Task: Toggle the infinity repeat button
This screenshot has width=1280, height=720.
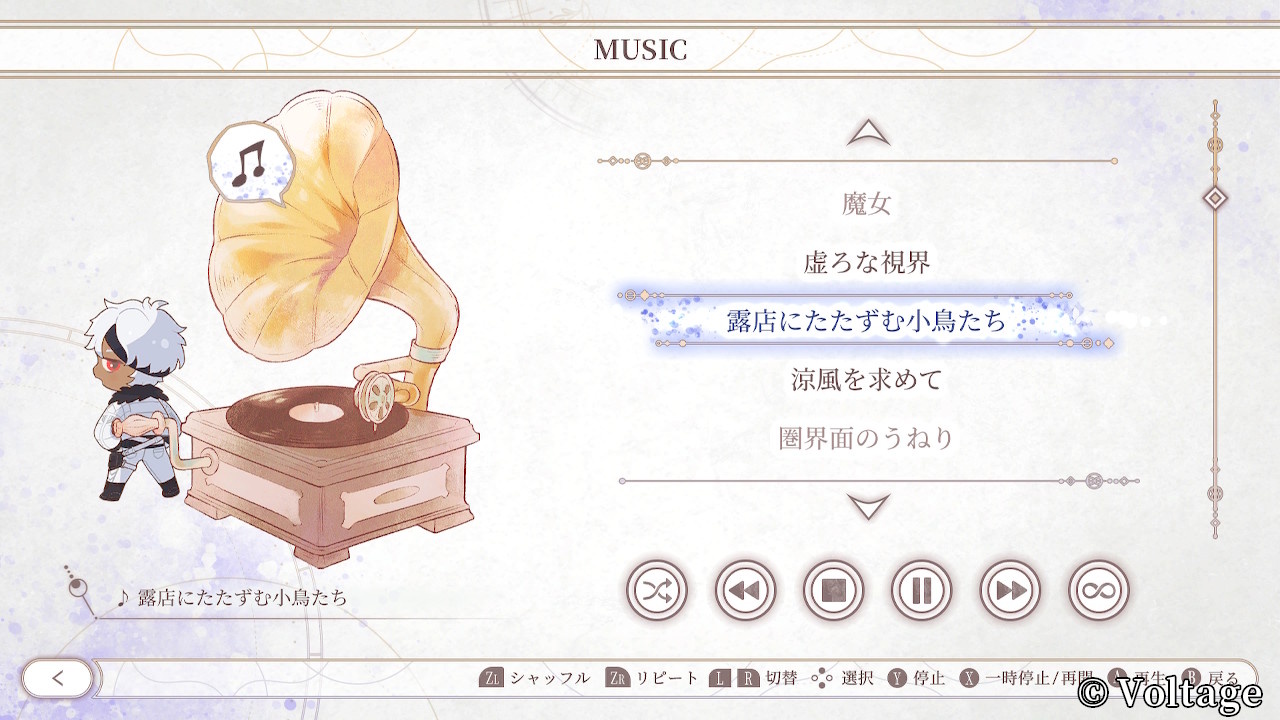Action: click(x=1098, y=590)
